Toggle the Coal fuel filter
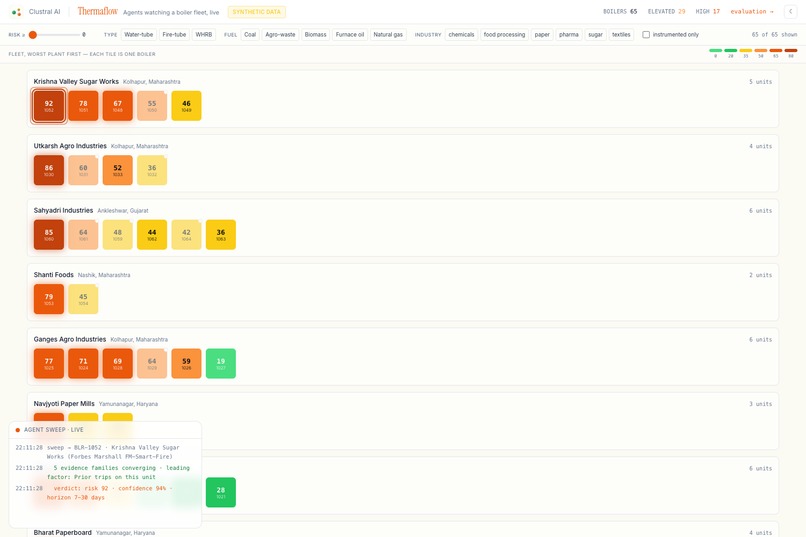 tap(250, 34)
